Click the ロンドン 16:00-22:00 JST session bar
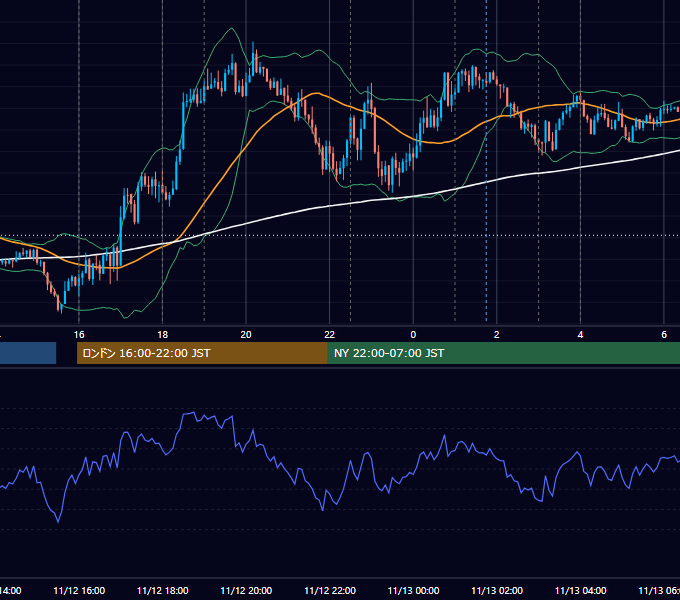 click(x=202, y=353)
